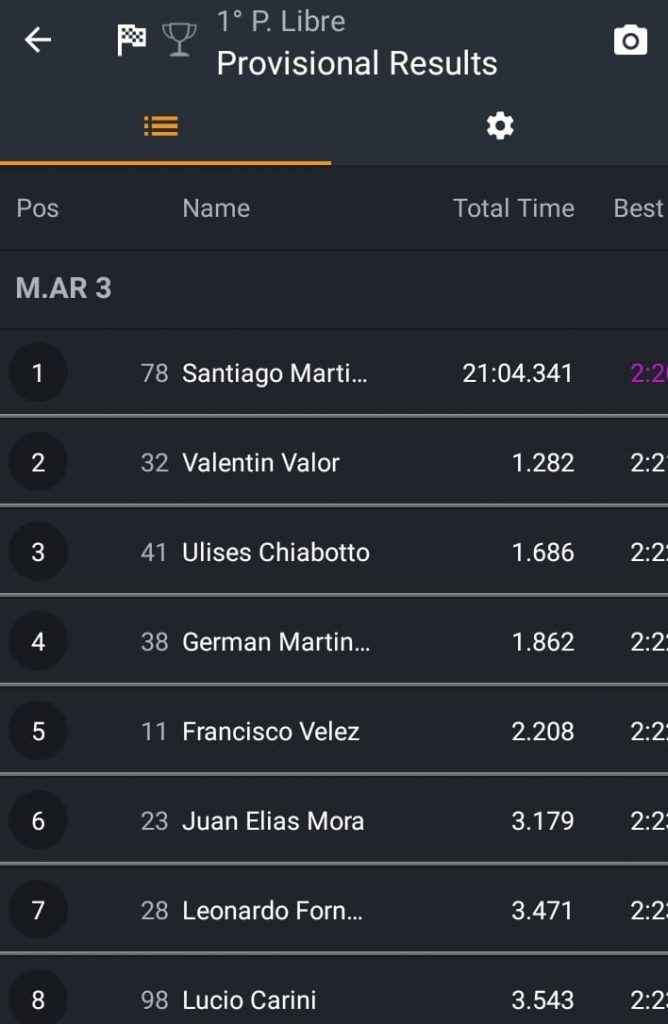The width and height of the screenshot is (668, 1024).
Task: Open Leonardo Forn... result row
Action: [334, 910]
